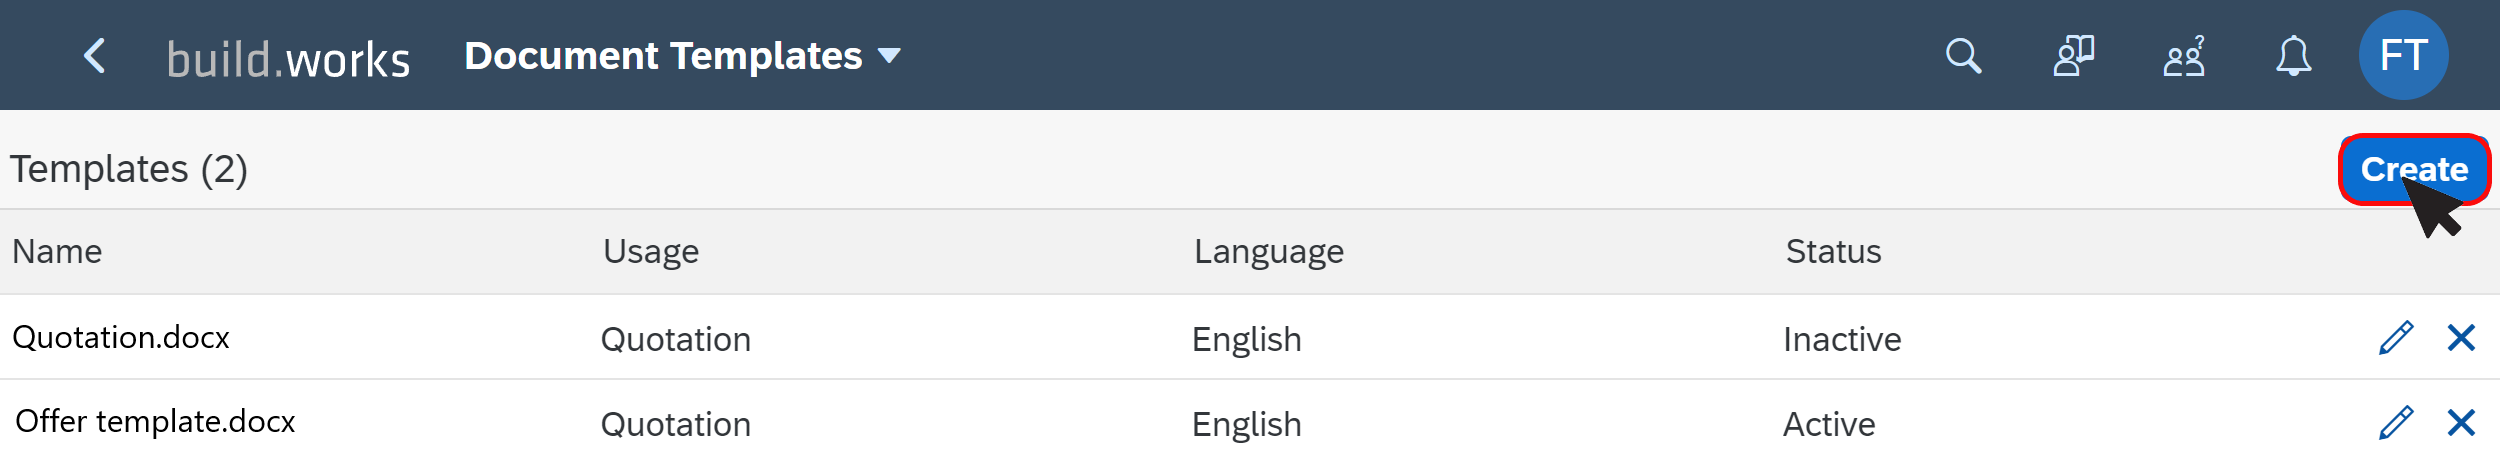Edit Quotation.docx with pencil icon
Screen dimensions: 2500x466
[x=2396, y=338]
